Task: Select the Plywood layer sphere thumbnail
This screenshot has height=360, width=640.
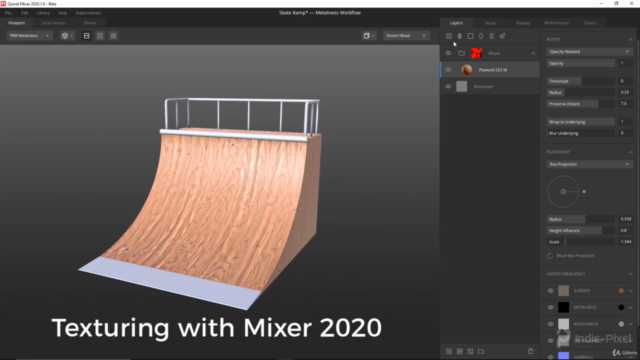Action: click(x=467, y=70)
